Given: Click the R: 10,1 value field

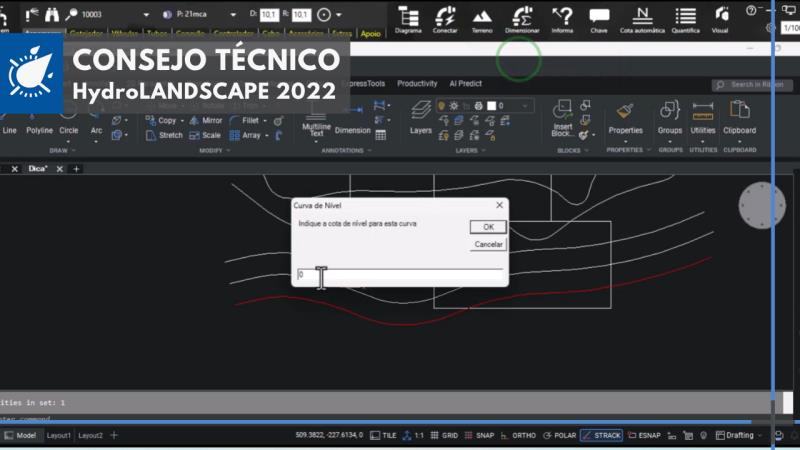Looking at the screenshot, I should pos(301,15).
